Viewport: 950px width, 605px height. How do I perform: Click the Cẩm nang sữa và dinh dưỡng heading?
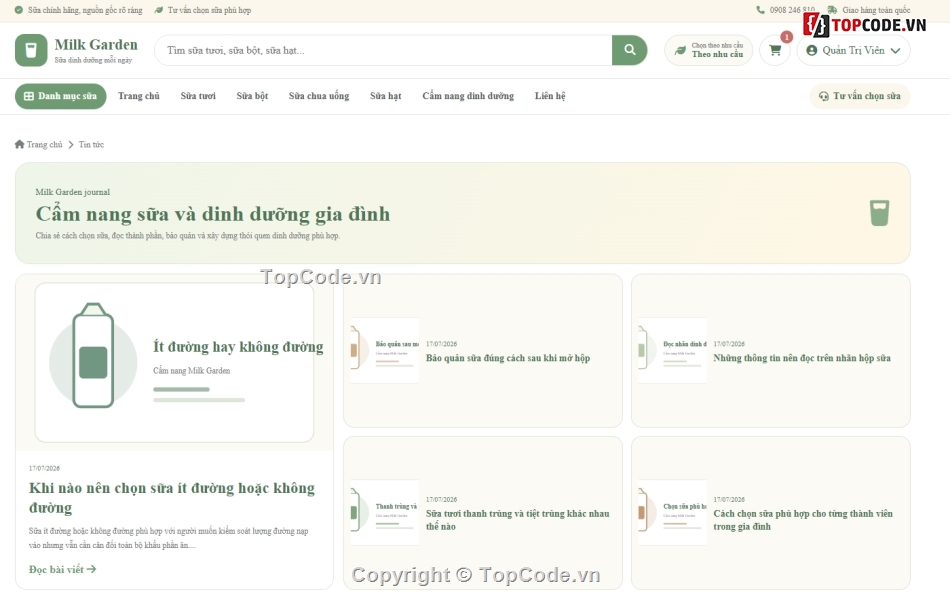pos(213,214)
